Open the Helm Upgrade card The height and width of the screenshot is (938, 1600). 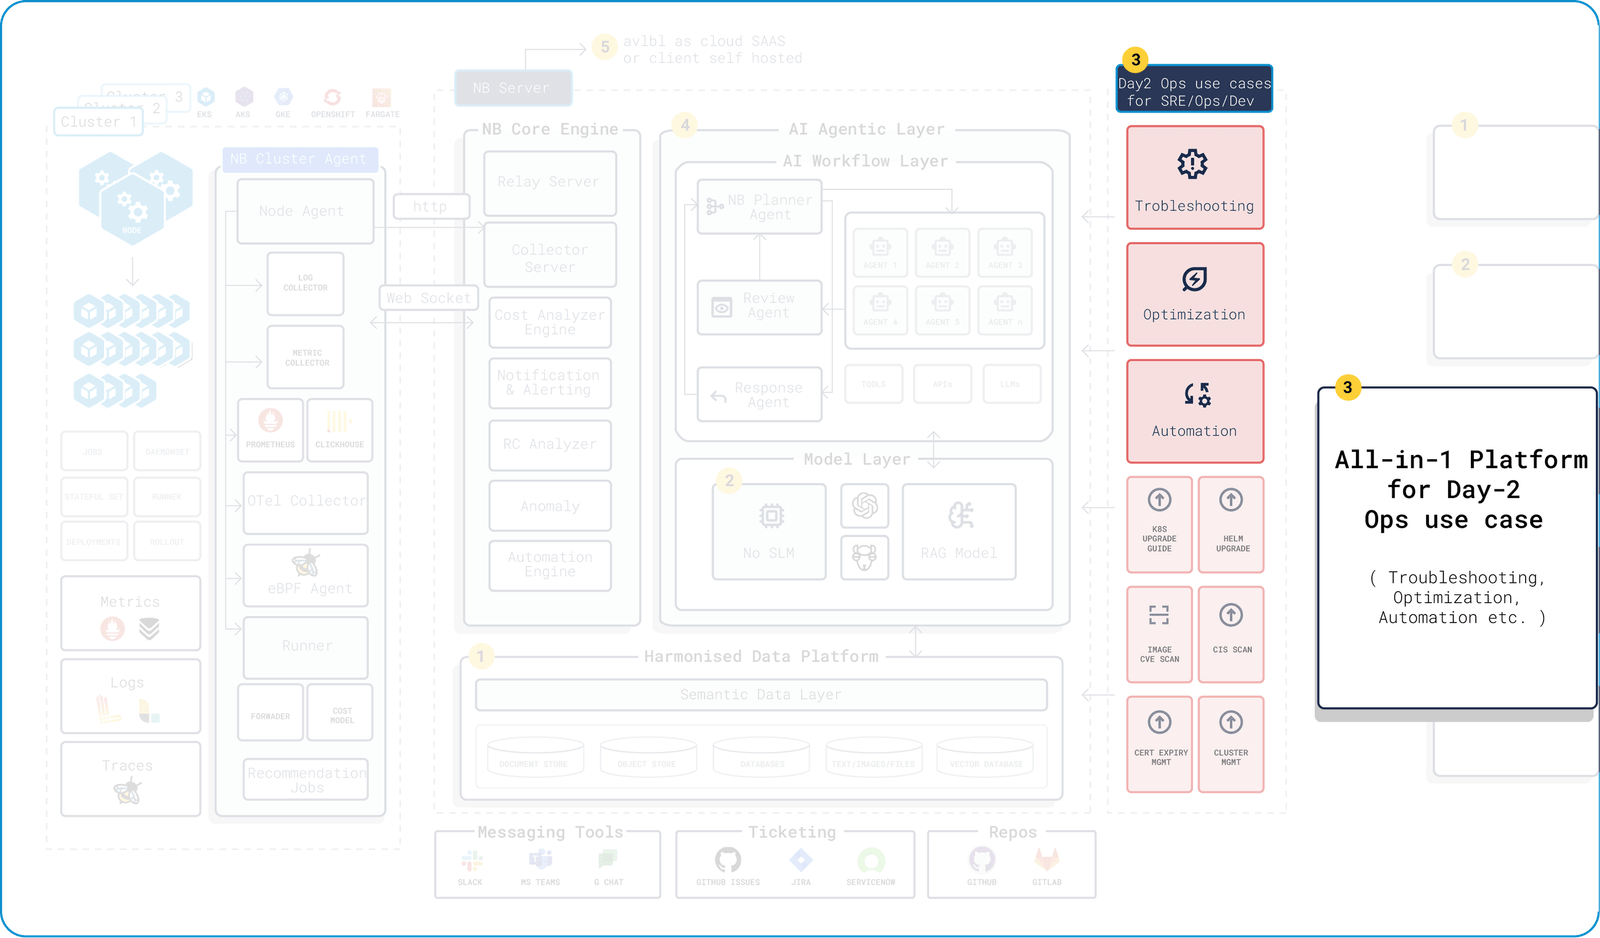click(1231, 524)
